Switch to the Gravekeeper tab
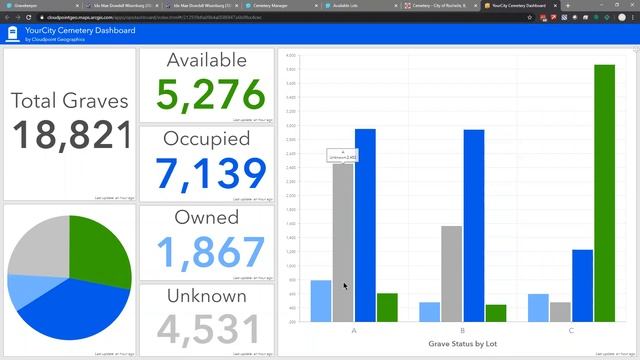 (x=41, y=6)
